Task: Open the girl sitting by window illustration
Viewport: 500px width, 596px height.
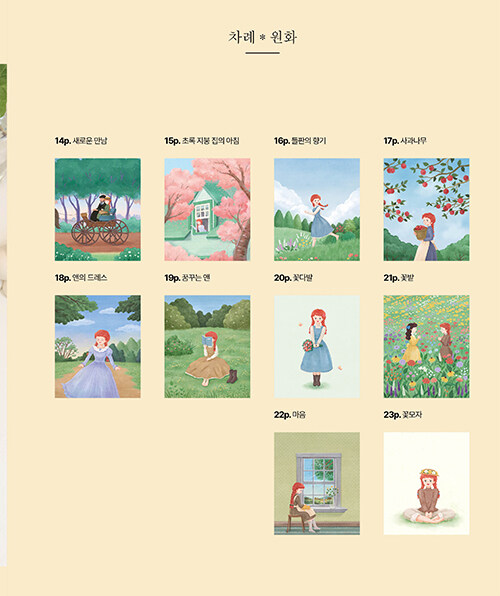Action: (317, 483)
